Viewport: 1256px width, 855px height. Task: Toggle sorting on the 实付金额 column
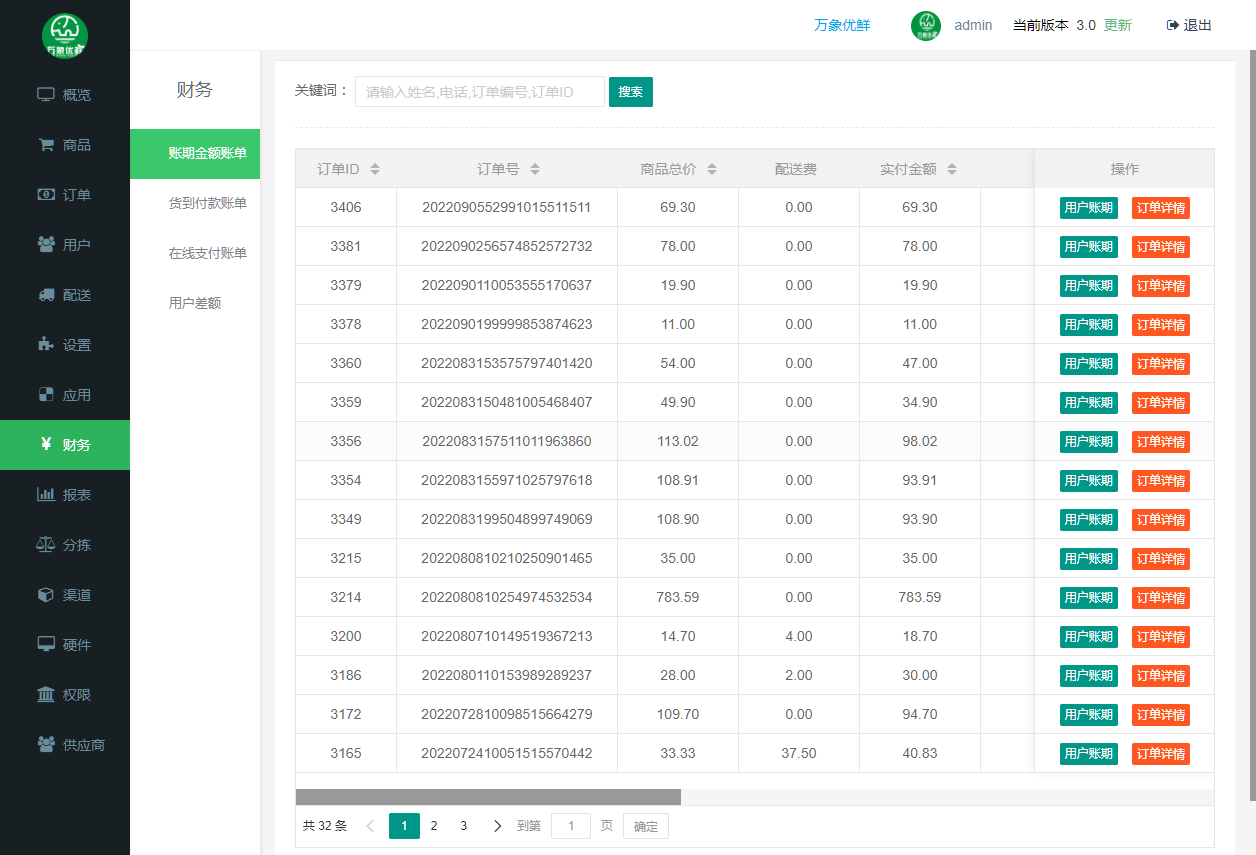952,169
